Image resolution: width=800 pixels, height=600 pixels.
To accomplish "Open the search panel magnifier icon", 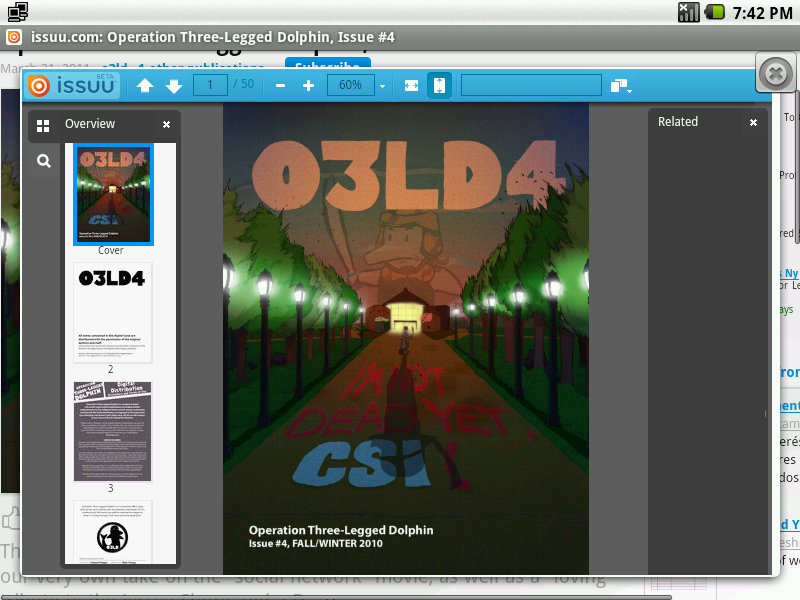I will [44, 161].
